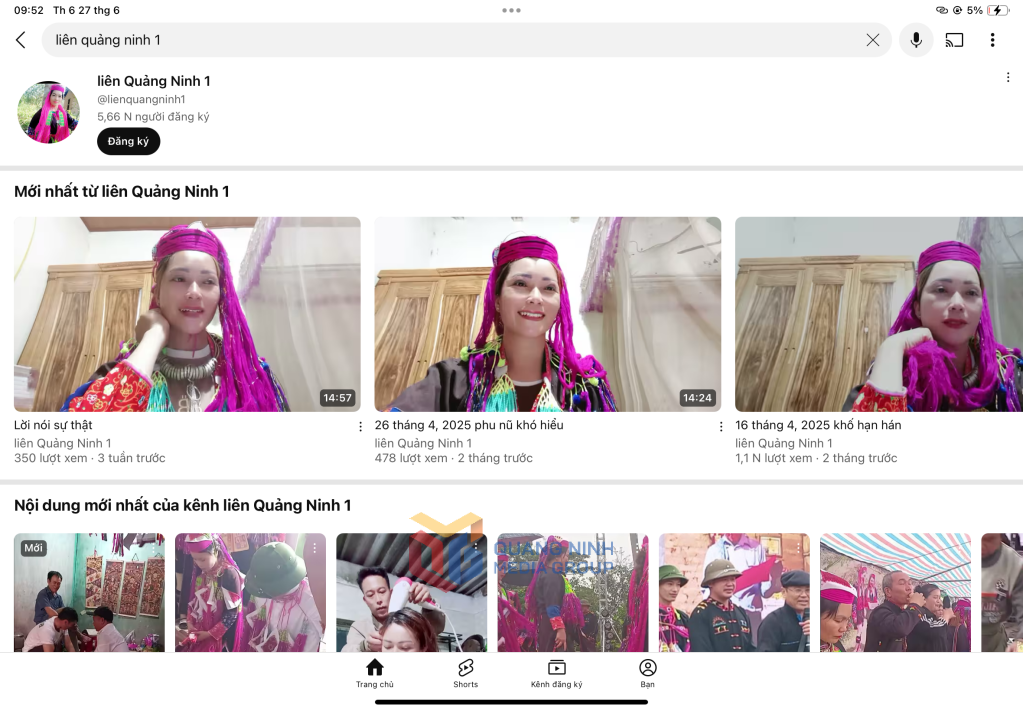Open the top bar three-dot menu
Image resolution: width=1023 pixels, height=711 pixels.
(992, 40)
